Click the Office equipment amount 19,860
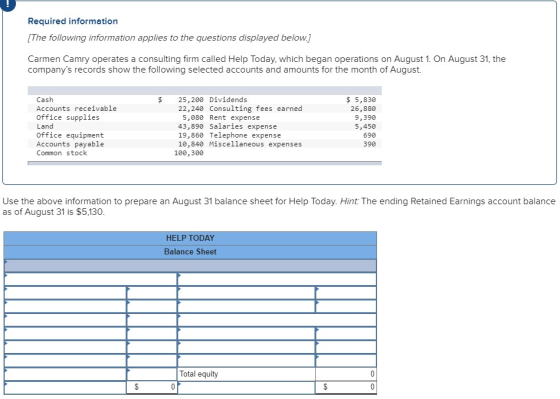Screen dimensions: 560x399 (191, 135)
